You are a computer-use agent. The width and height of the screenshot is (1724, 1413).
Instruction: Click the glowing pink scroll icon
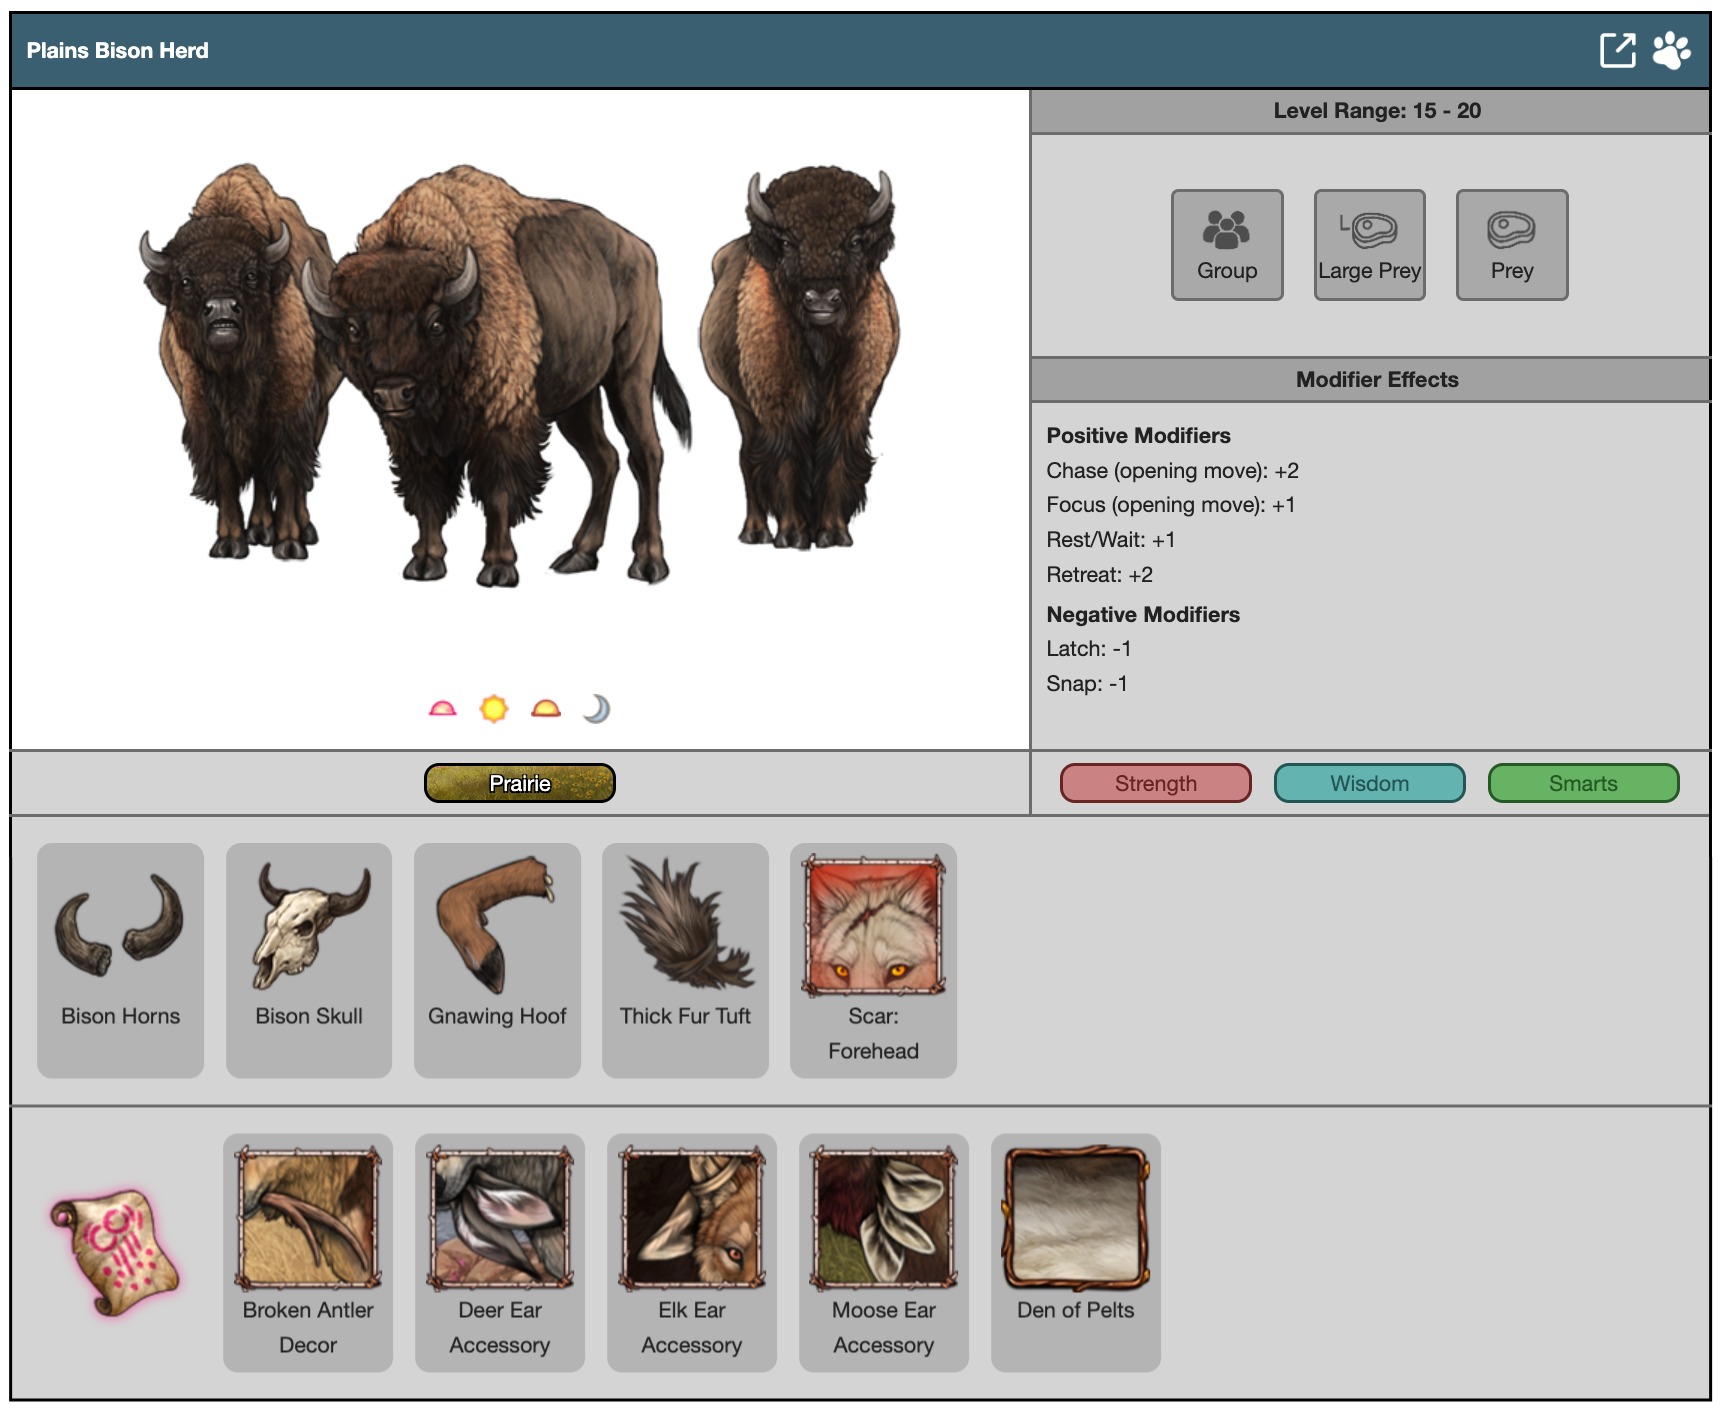coord(114,1252)
